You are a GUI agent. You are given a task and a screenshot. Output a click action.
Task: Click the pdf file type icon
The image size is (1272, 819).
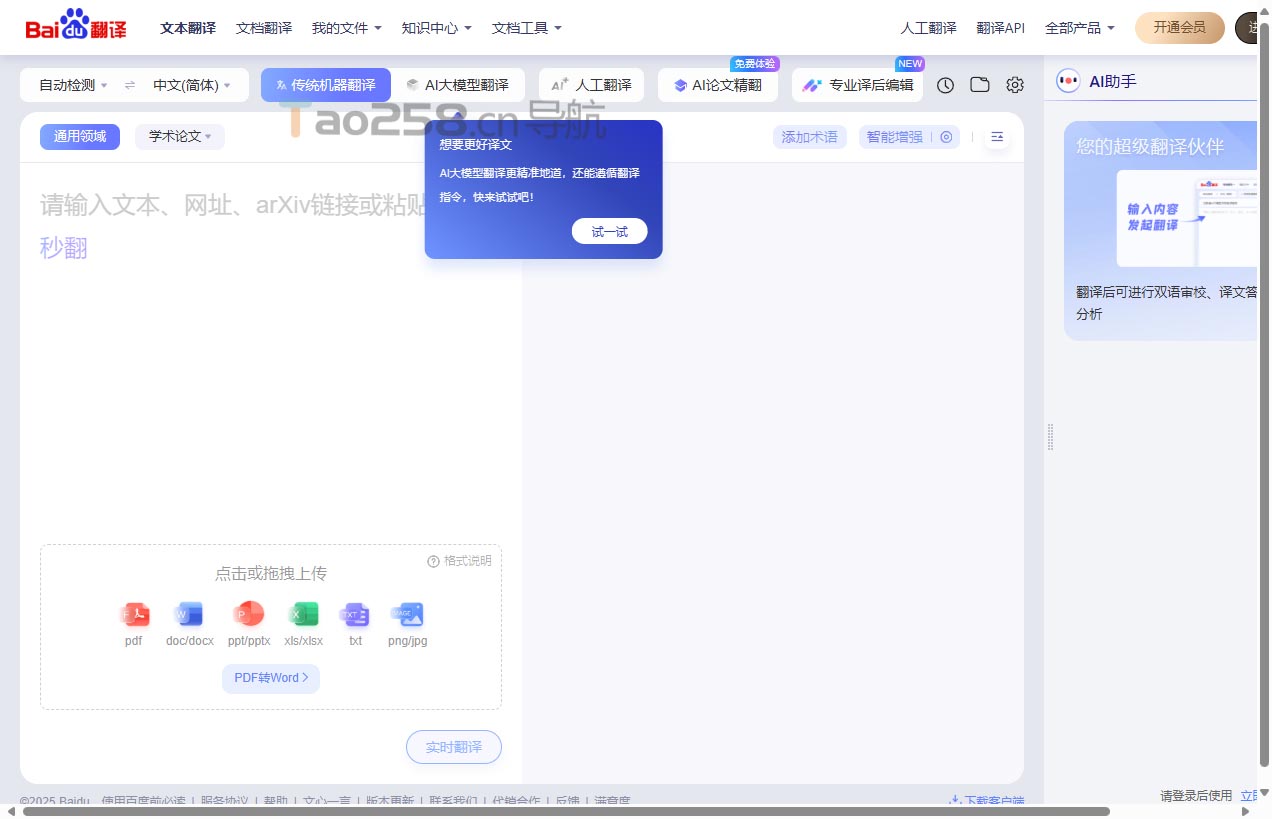point(134,614)
